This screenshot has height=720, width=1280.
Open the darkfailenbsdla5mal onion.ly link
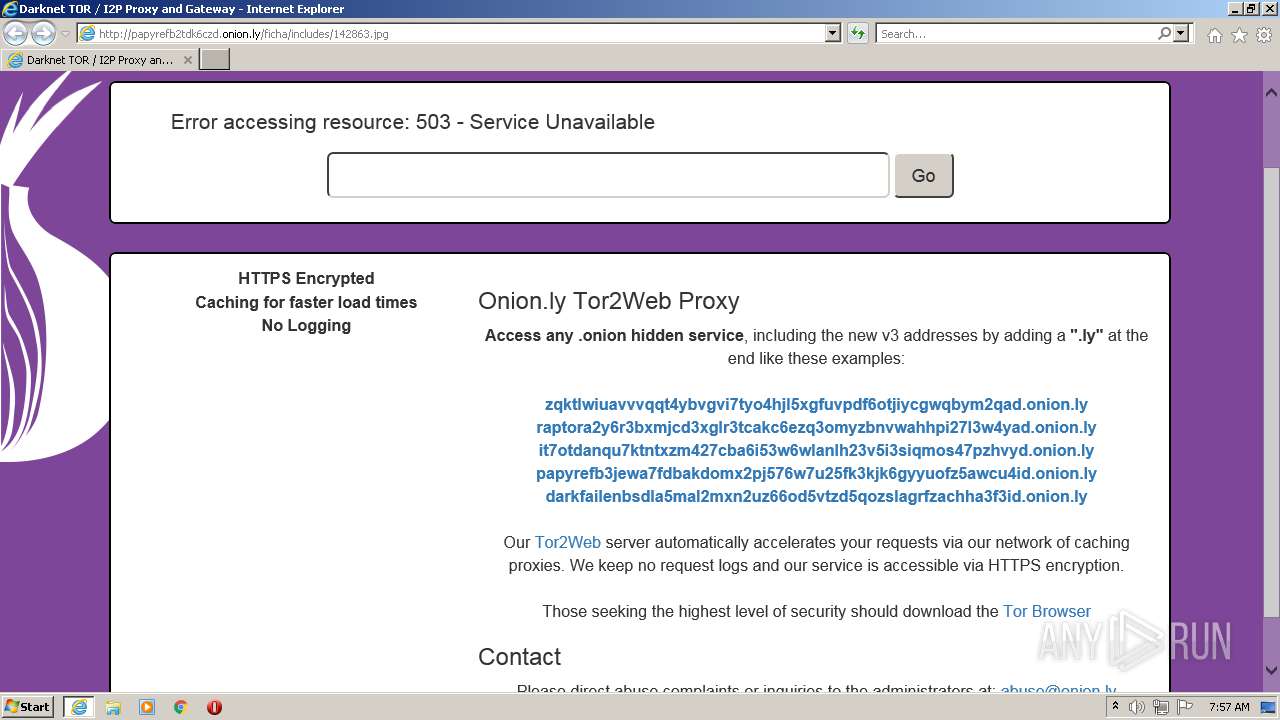point(816,496)
